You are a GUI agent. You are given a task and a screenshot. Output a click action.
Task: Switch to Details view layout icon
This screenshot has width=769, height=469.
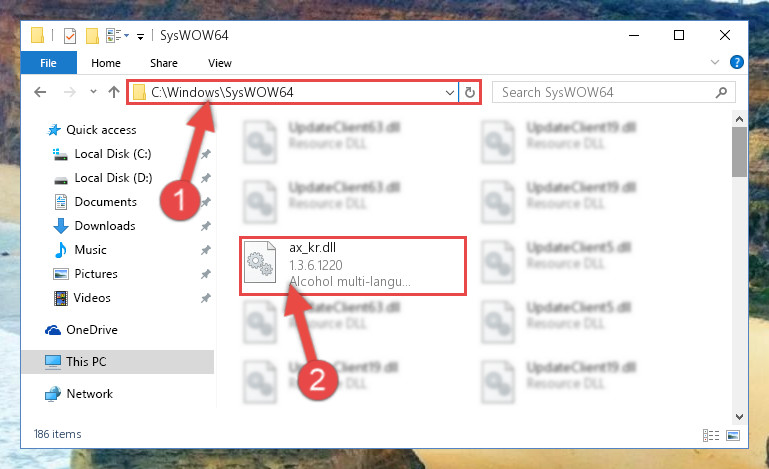click(x=711, y=435)
